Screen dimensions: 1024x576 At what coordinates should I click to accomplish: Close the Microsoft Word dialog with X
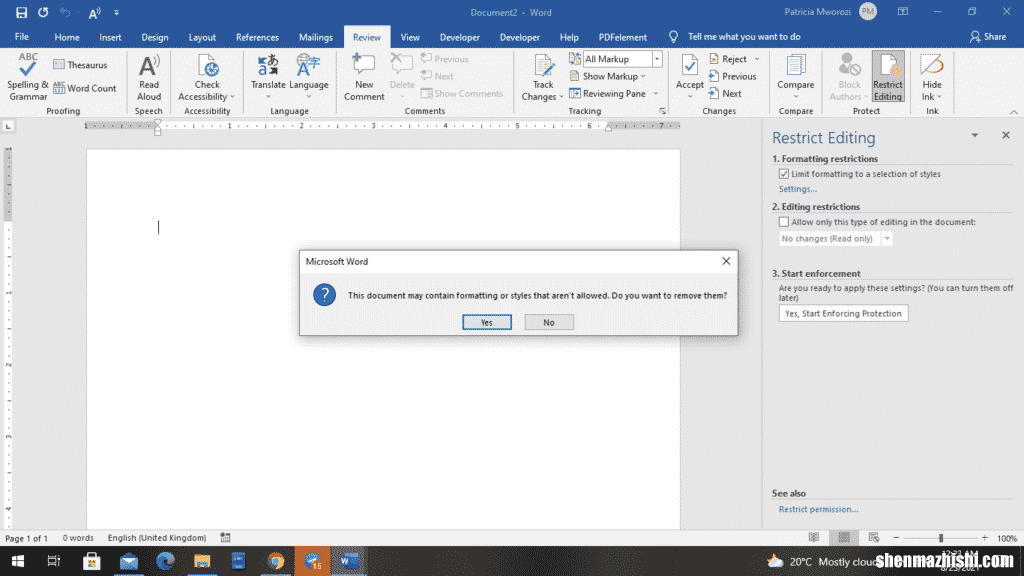(726, 261)
